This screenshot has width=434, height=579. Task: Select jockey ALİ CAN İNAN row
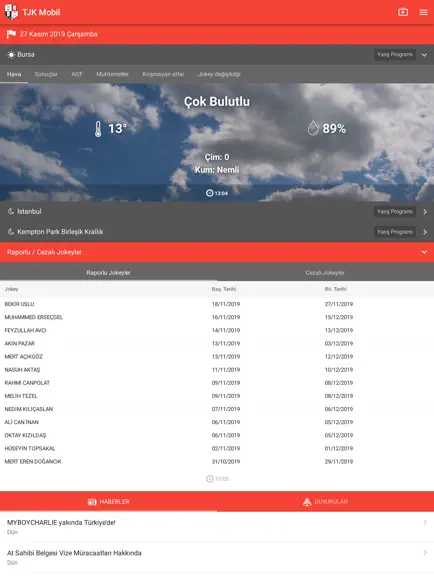pyautogui.click(x=217, y=422)
